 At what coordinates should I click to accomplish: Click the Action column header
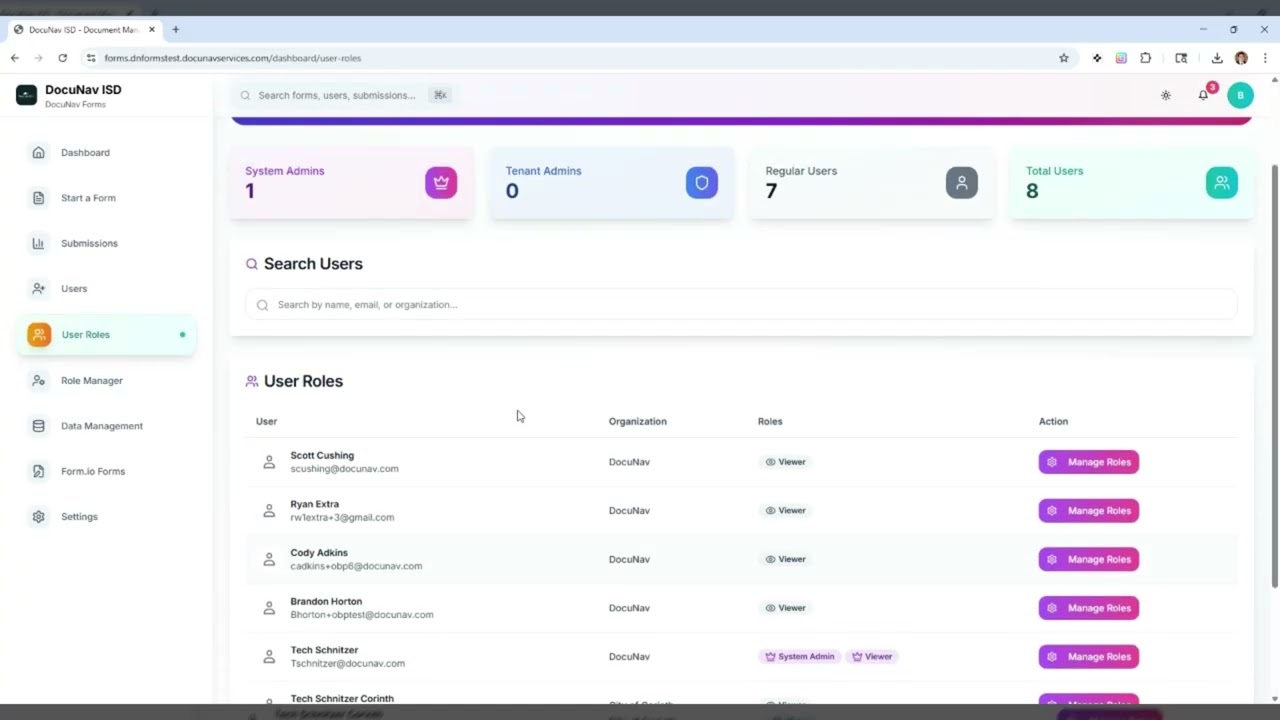[1053, 421]
